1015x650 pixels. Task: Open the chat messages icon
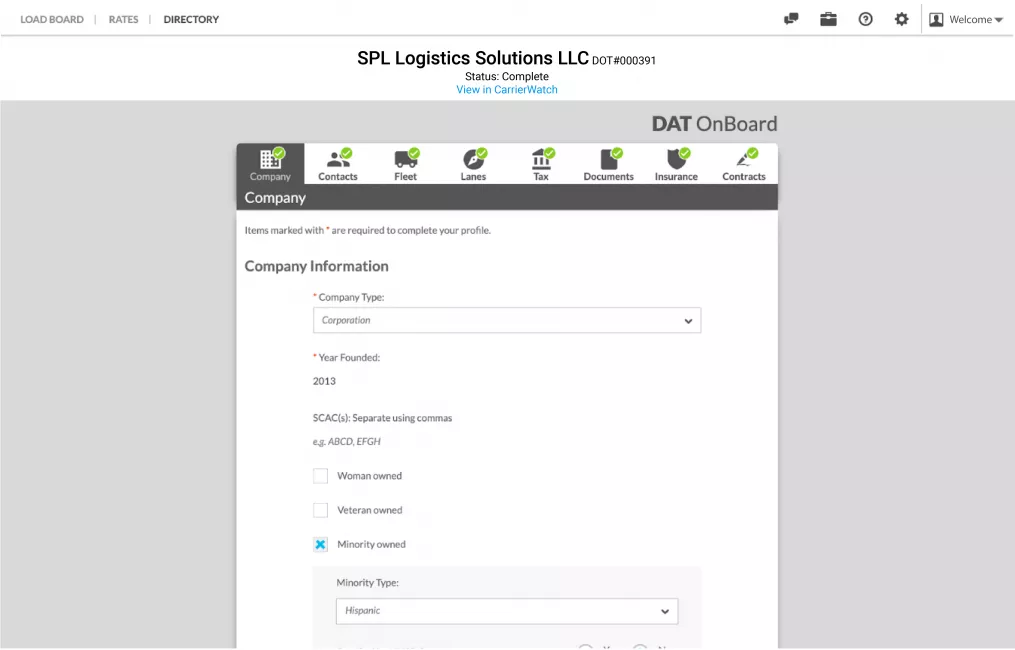pos(791,19)
